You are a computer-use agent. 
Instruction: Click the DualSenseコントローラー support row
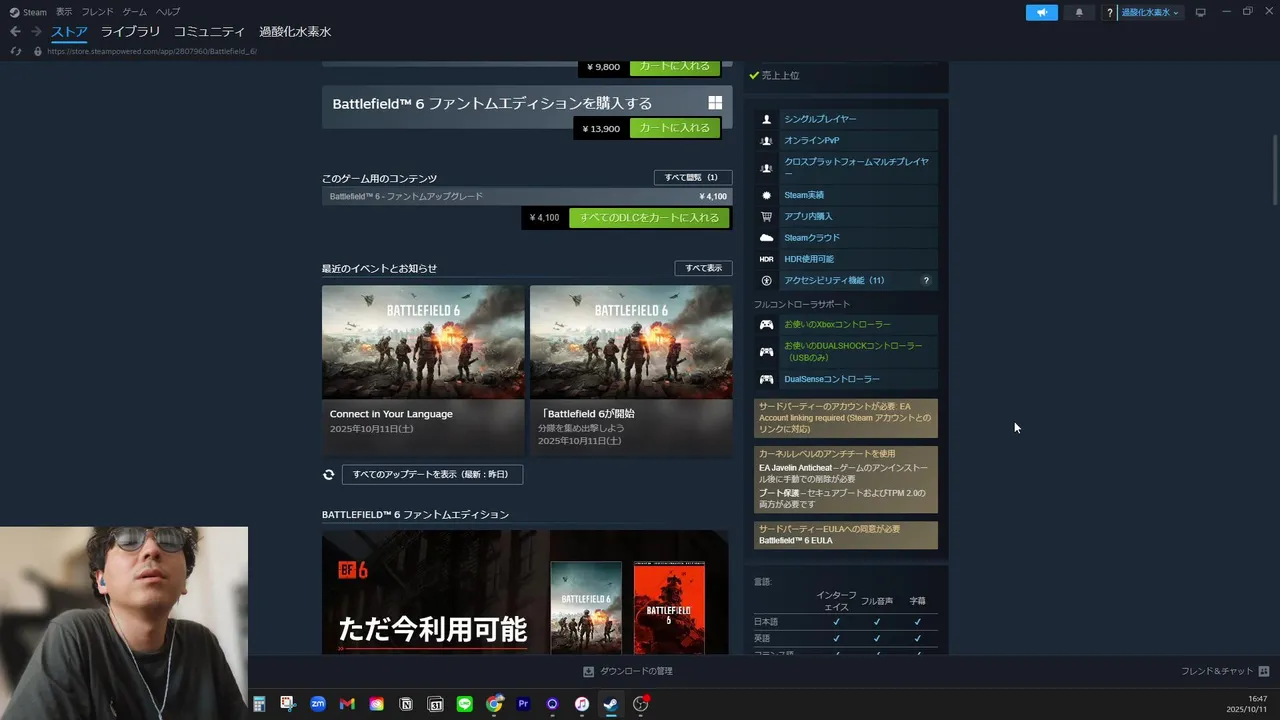coord(846,379)
